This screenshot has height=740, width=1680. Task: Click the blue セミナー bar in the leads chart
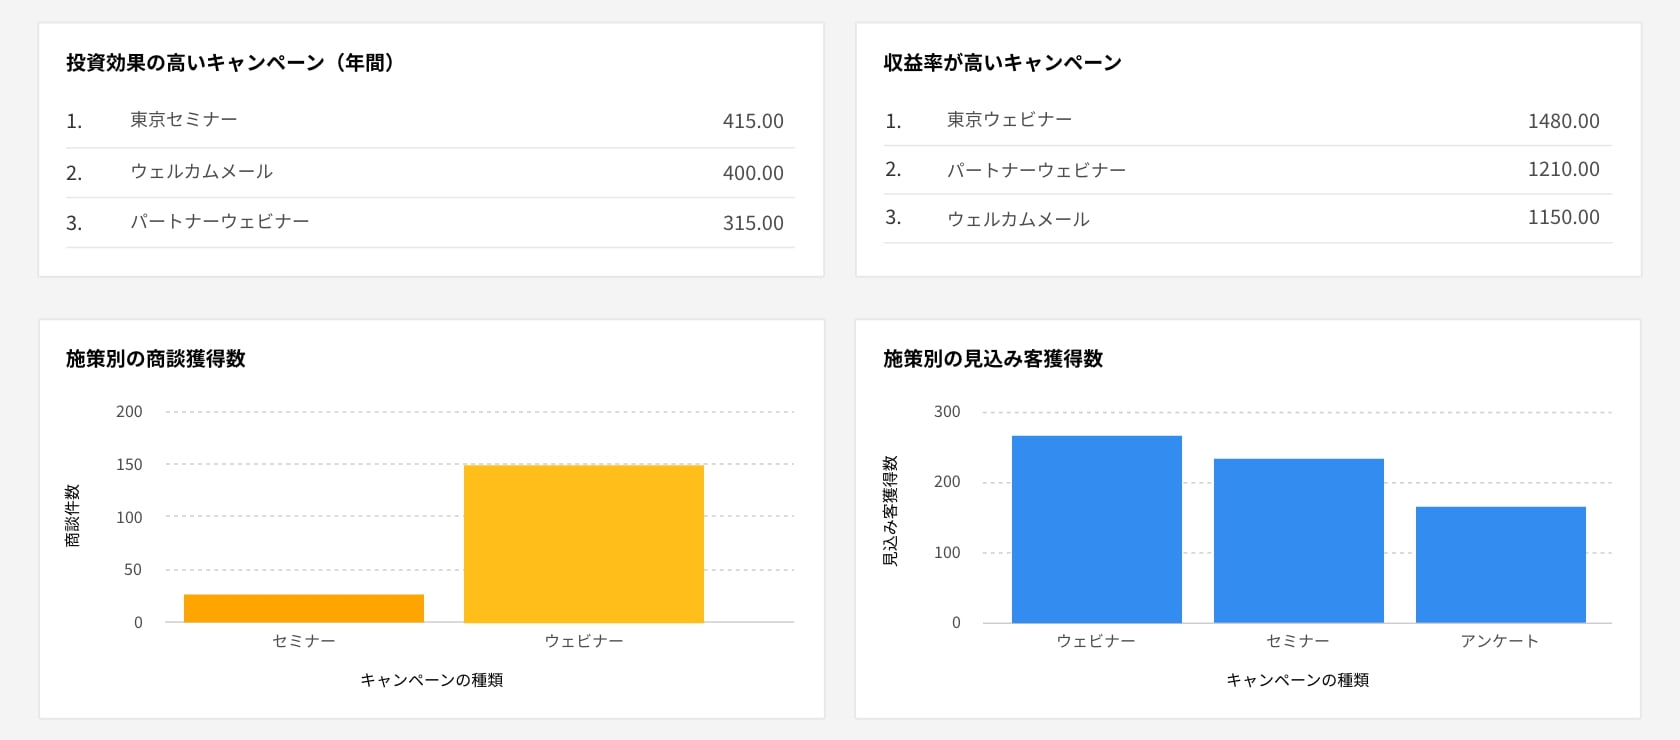[1298, 540]
